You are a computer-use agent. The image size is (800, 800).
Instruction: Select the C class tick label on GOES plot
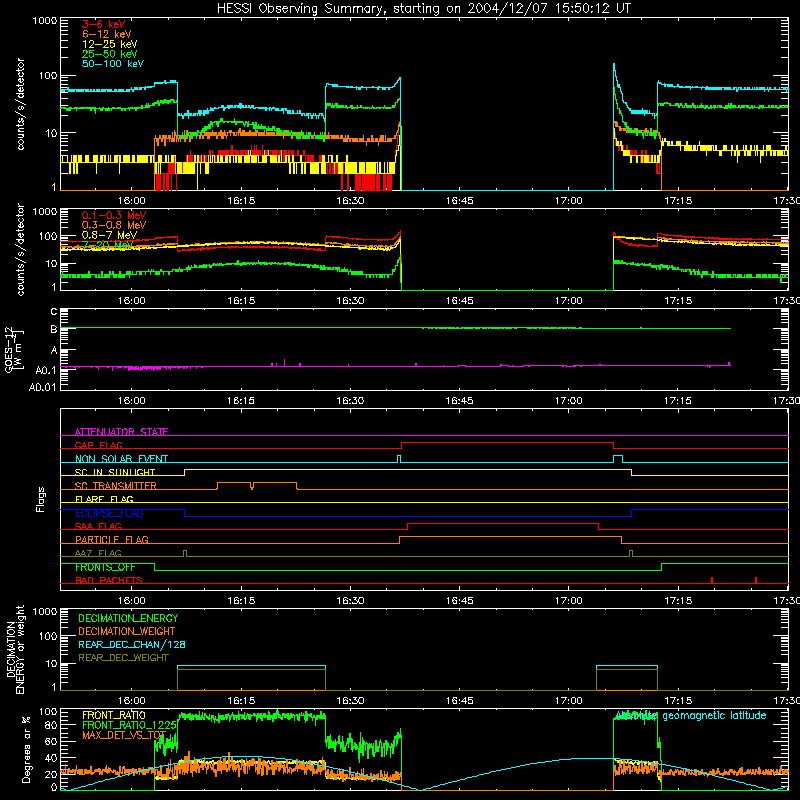point(54,312)
